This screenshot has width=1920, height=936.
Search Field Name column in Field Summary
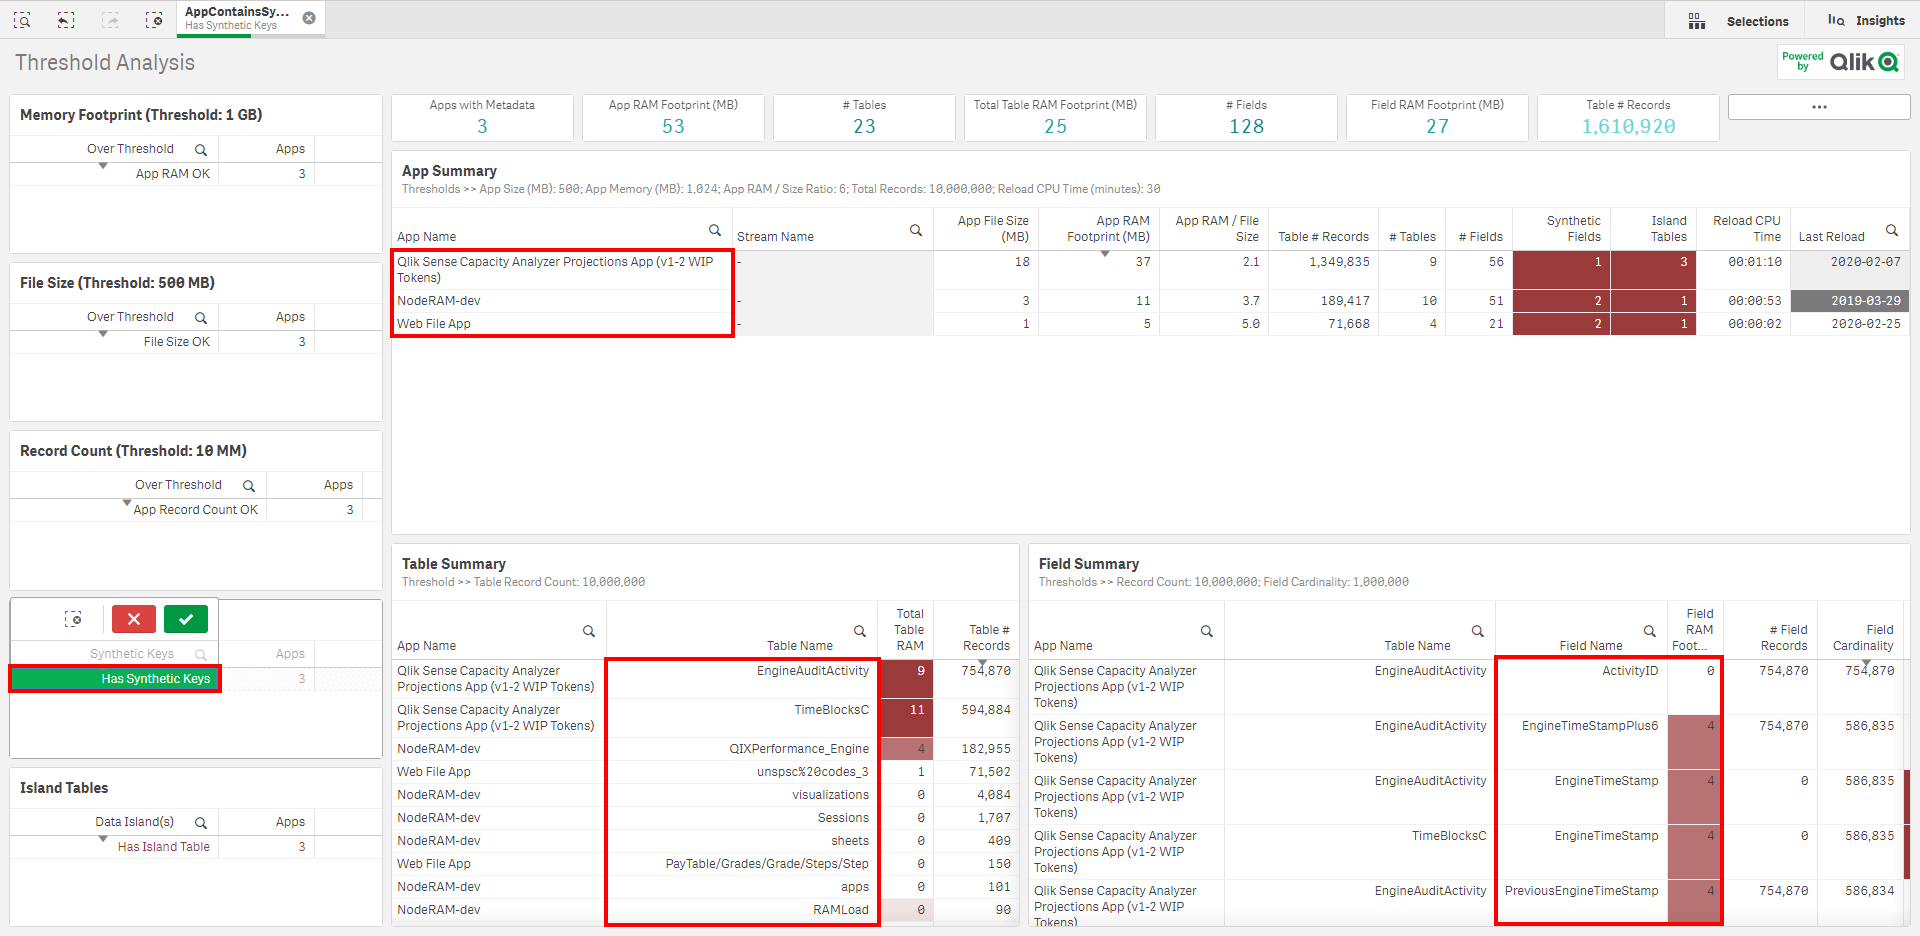tap(1650, 631)
